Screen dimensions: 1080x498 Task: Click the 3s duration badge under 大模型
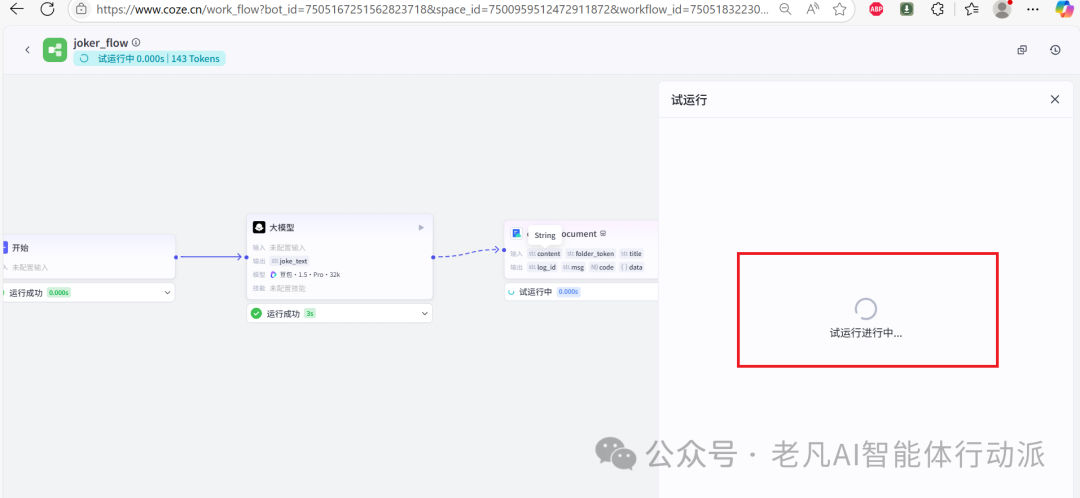[x=310, y=313]
